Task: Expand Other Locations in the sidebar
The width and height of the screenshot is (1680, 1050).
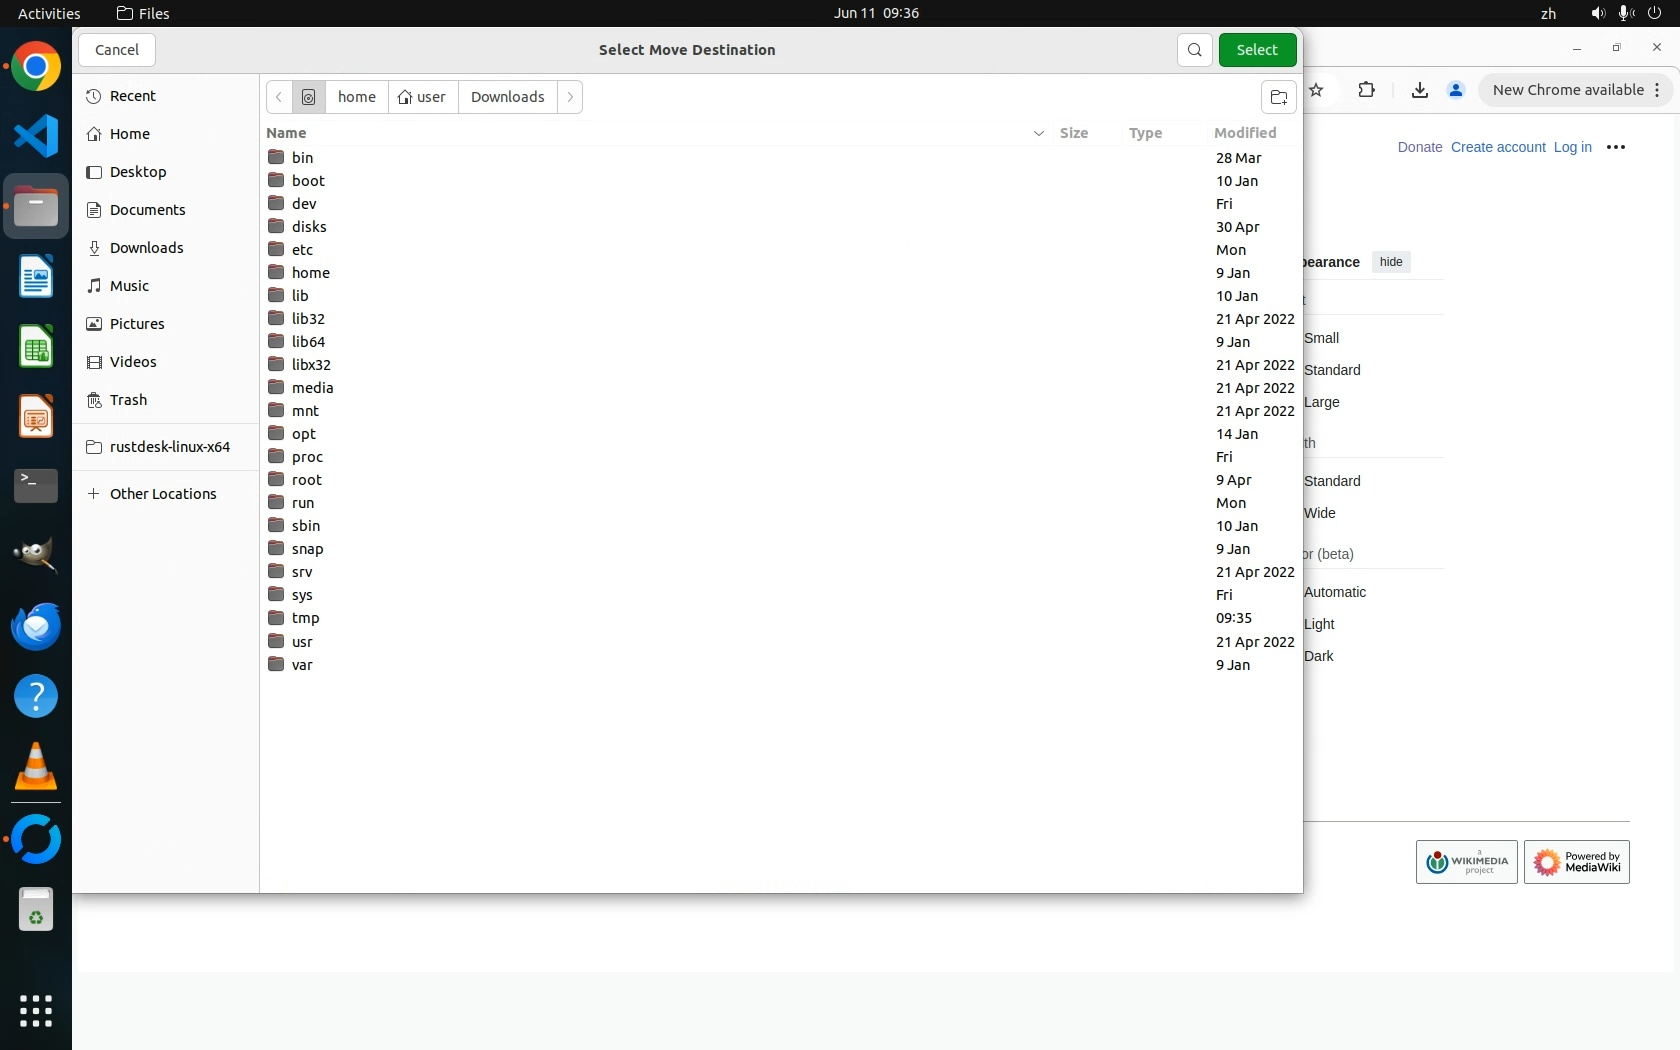Action: click(x=162, y=494)
